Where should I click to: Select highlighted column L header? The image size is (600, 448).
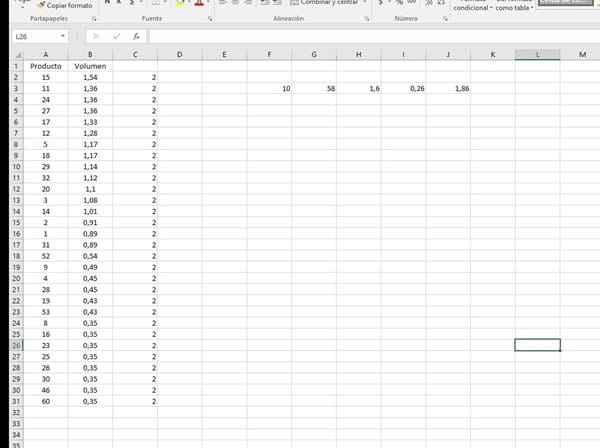click(x=538, y=55)
